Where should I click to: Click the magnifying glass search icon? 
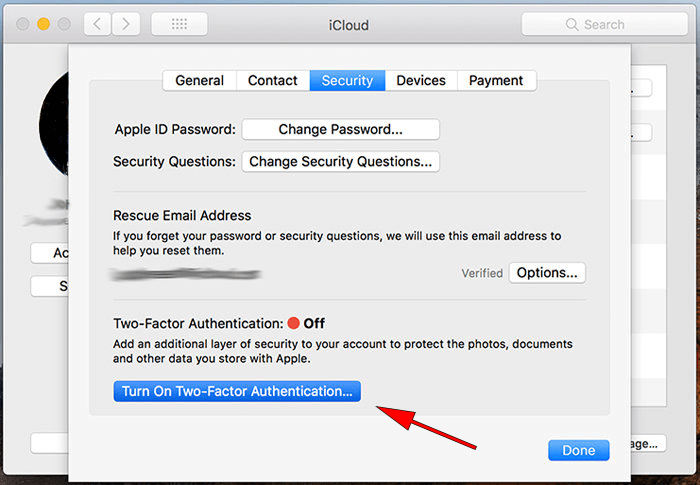(571, 25)
